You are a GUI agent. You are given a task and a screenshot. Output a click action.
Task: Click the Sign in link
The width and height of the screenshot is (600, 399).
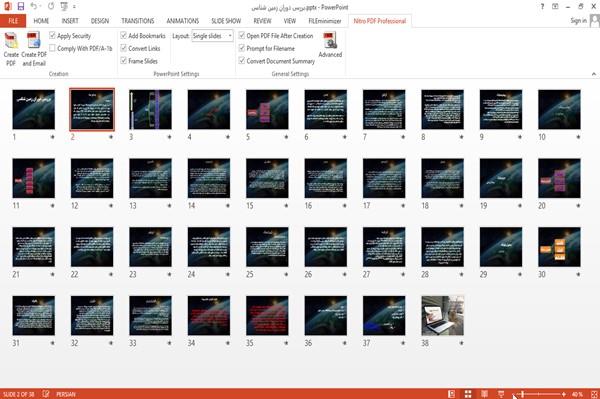tap(578, 21)
